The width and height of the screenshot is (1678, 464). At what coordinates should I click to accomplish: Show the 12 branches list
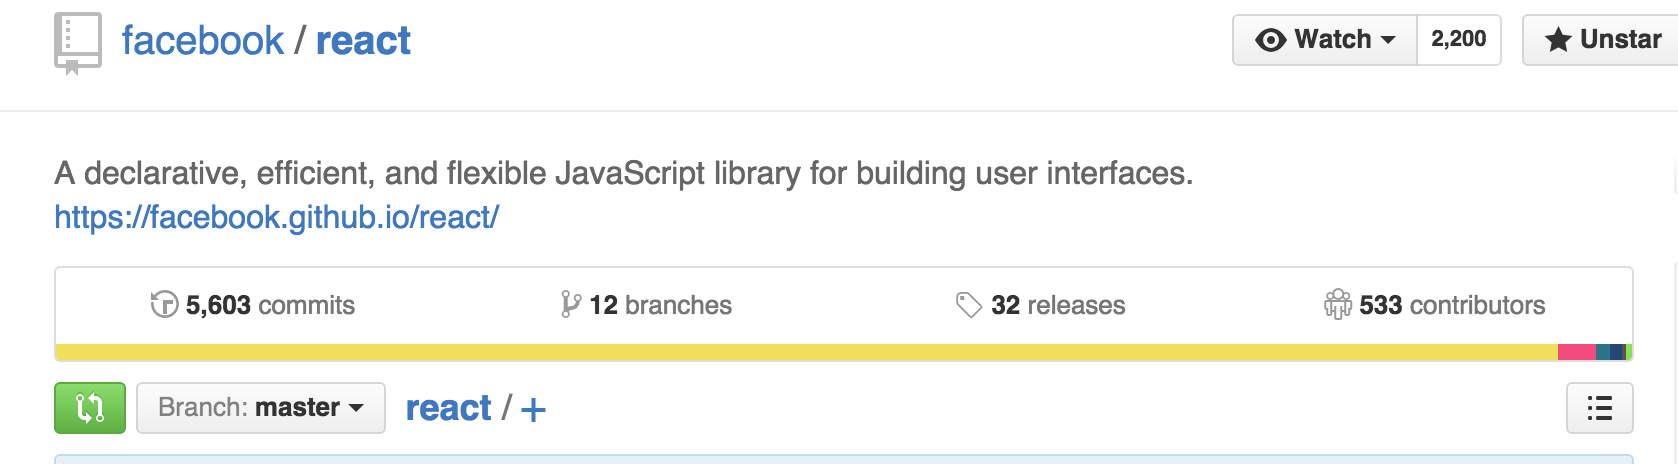(661, 305)
